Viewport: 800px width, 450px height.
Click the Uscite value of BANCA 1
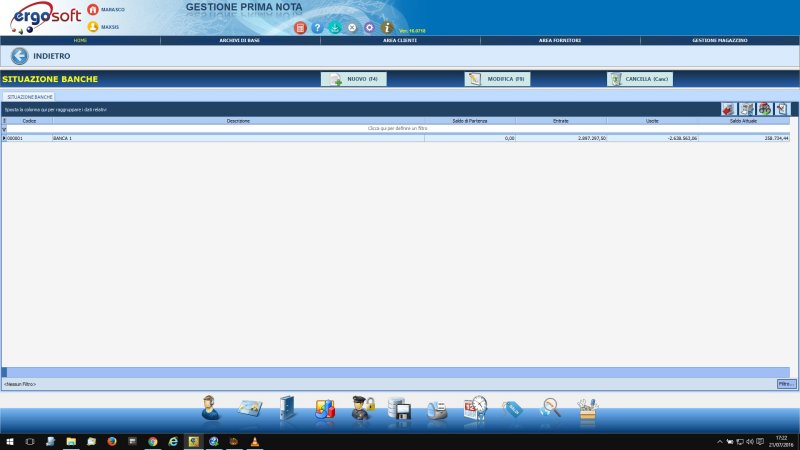[652, 138]
